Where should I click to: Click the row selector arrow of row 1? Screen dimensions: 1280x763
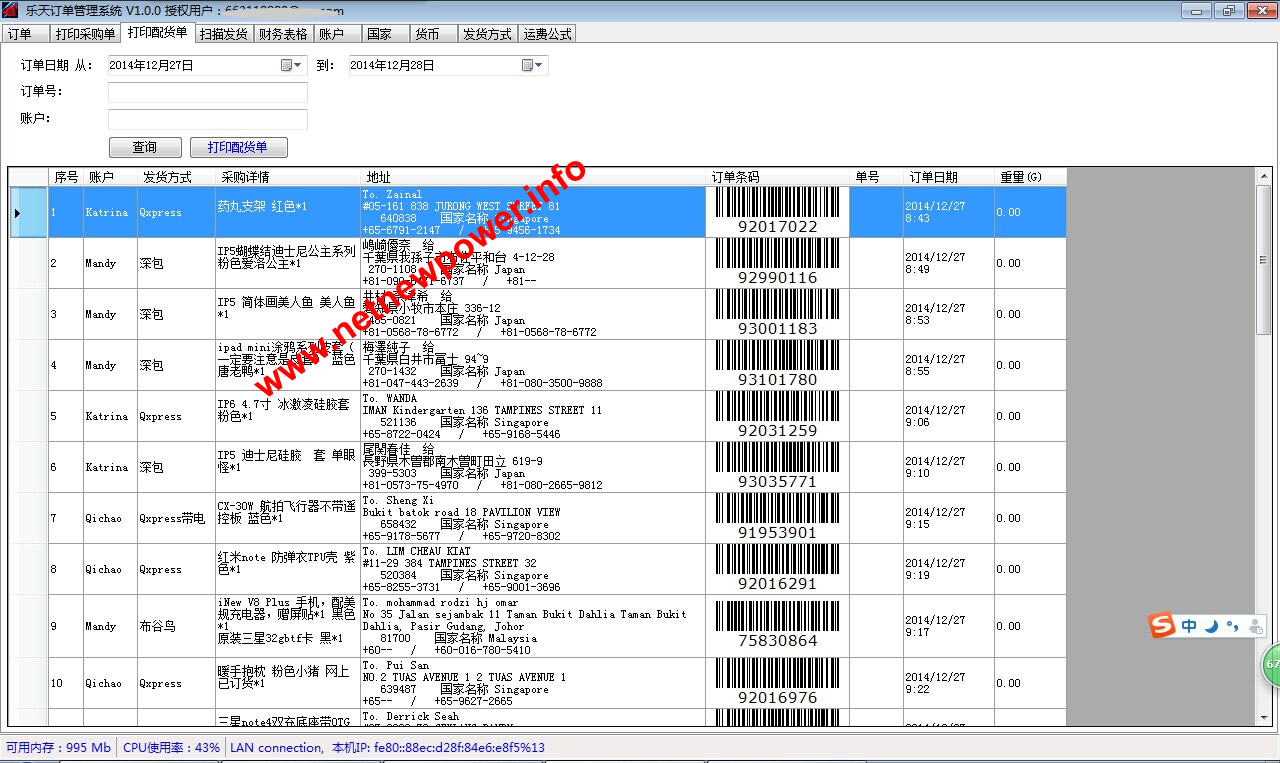pyautogui.click(x=28, y=212)
